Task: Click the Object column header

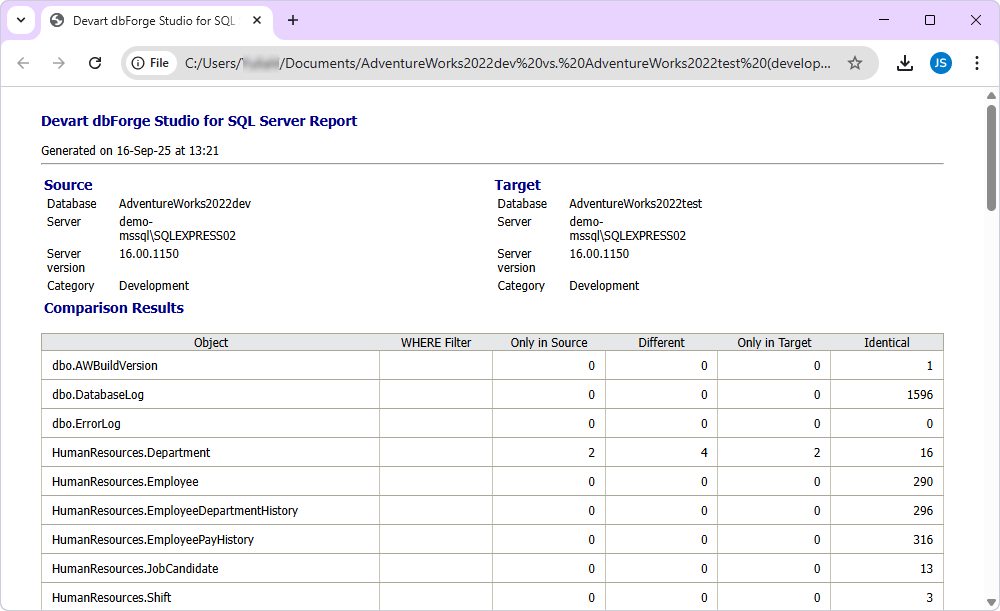Action: [211, 342]
